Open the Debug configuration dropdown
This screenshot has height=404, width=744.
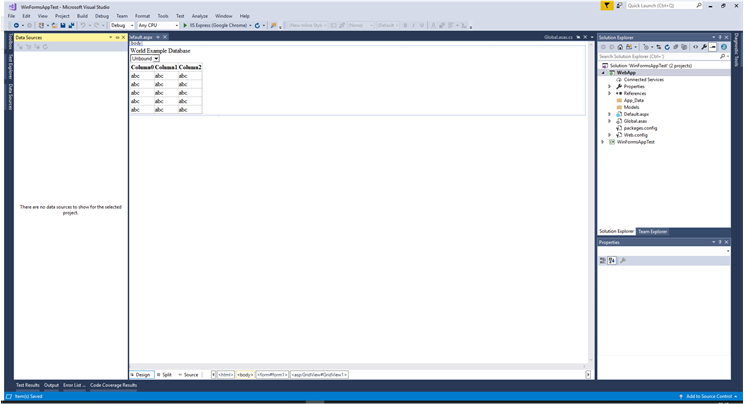point(121,26)
